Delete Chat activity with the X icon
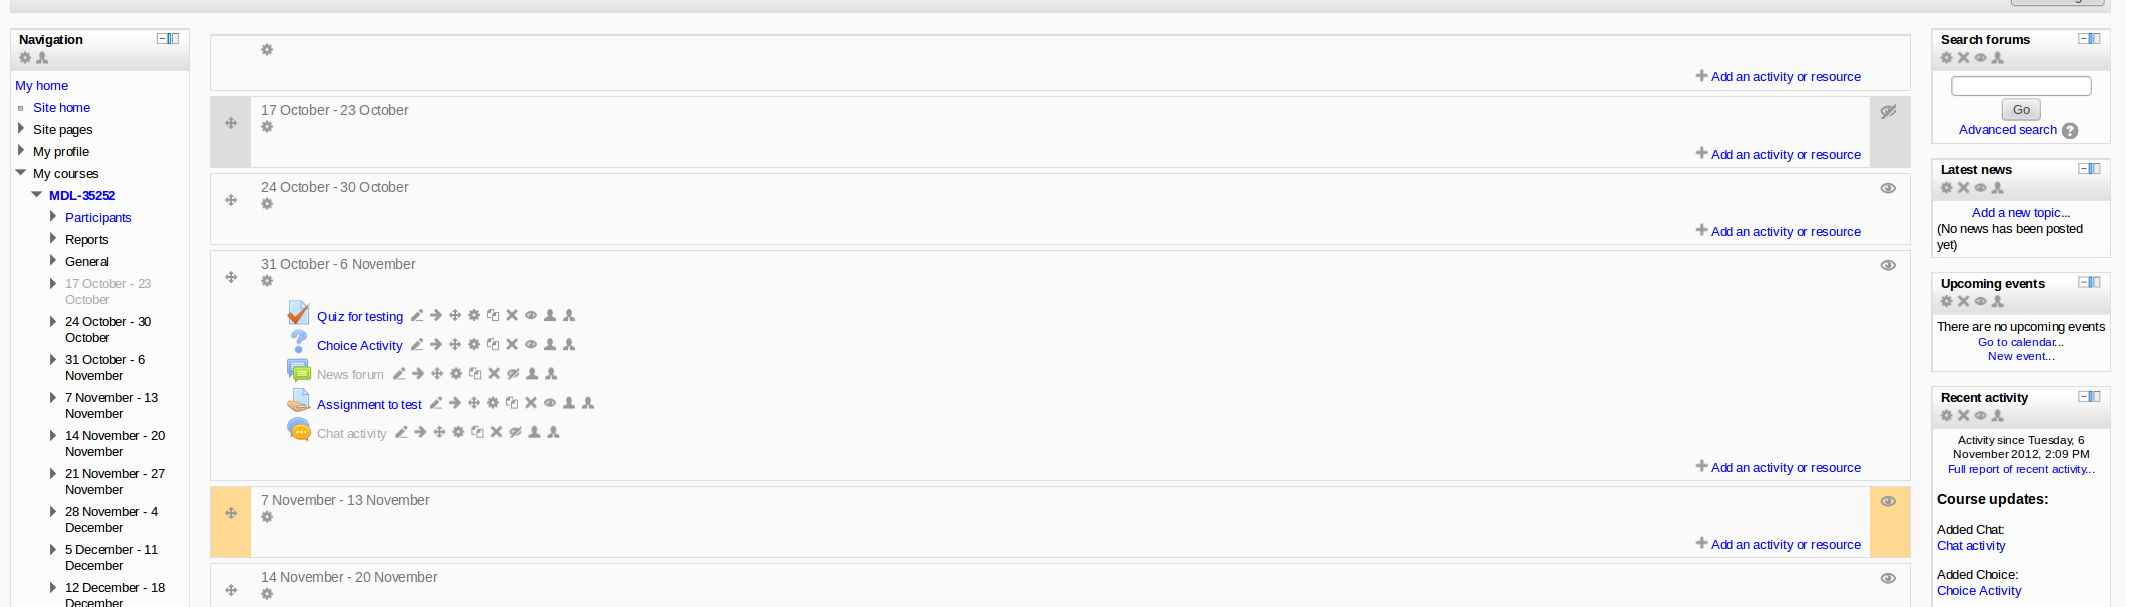 coord(496,433)
